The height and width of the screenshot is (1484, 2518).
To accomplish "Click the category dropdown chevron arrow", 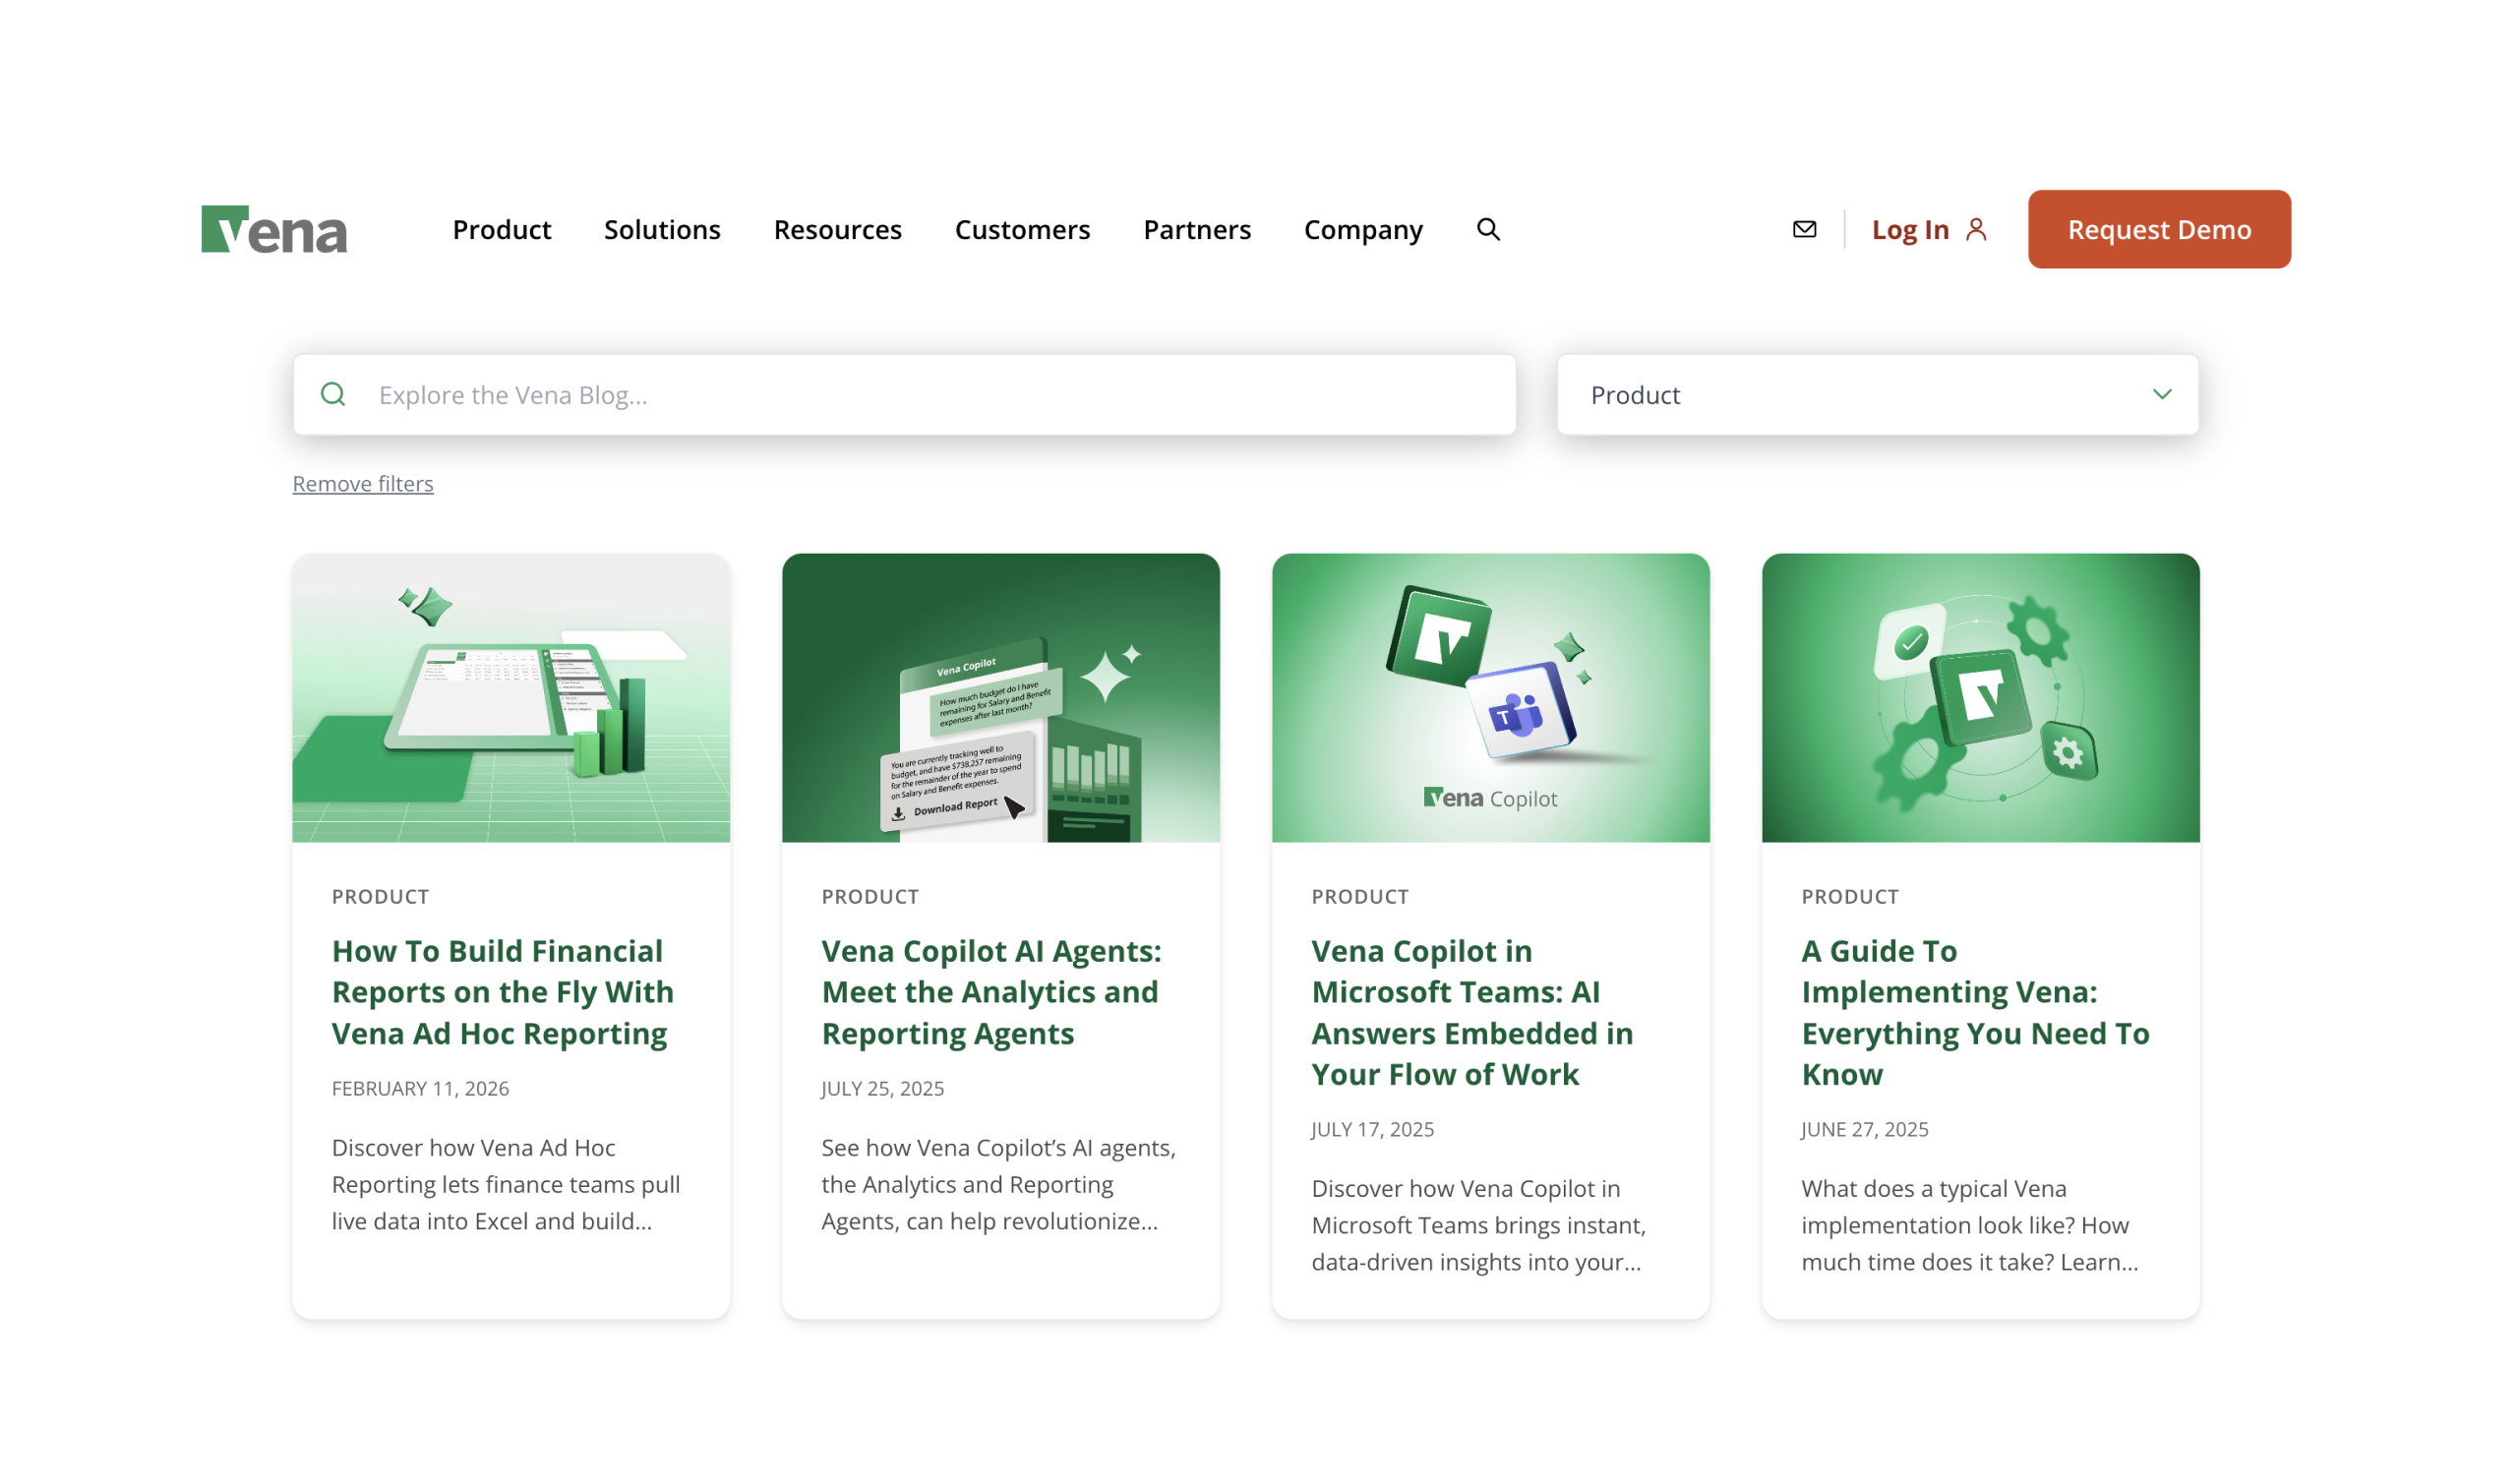I will [x=2162, y=395].
